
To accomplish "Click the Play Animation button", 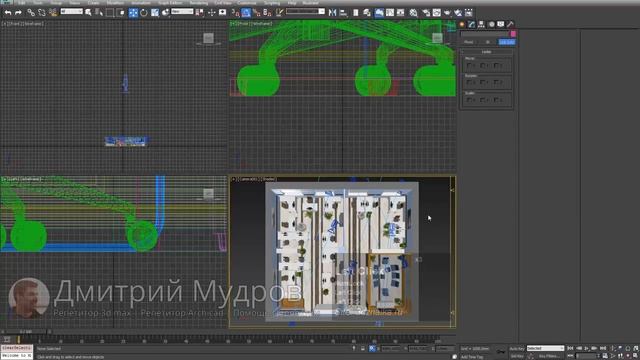I will [586, 348].
